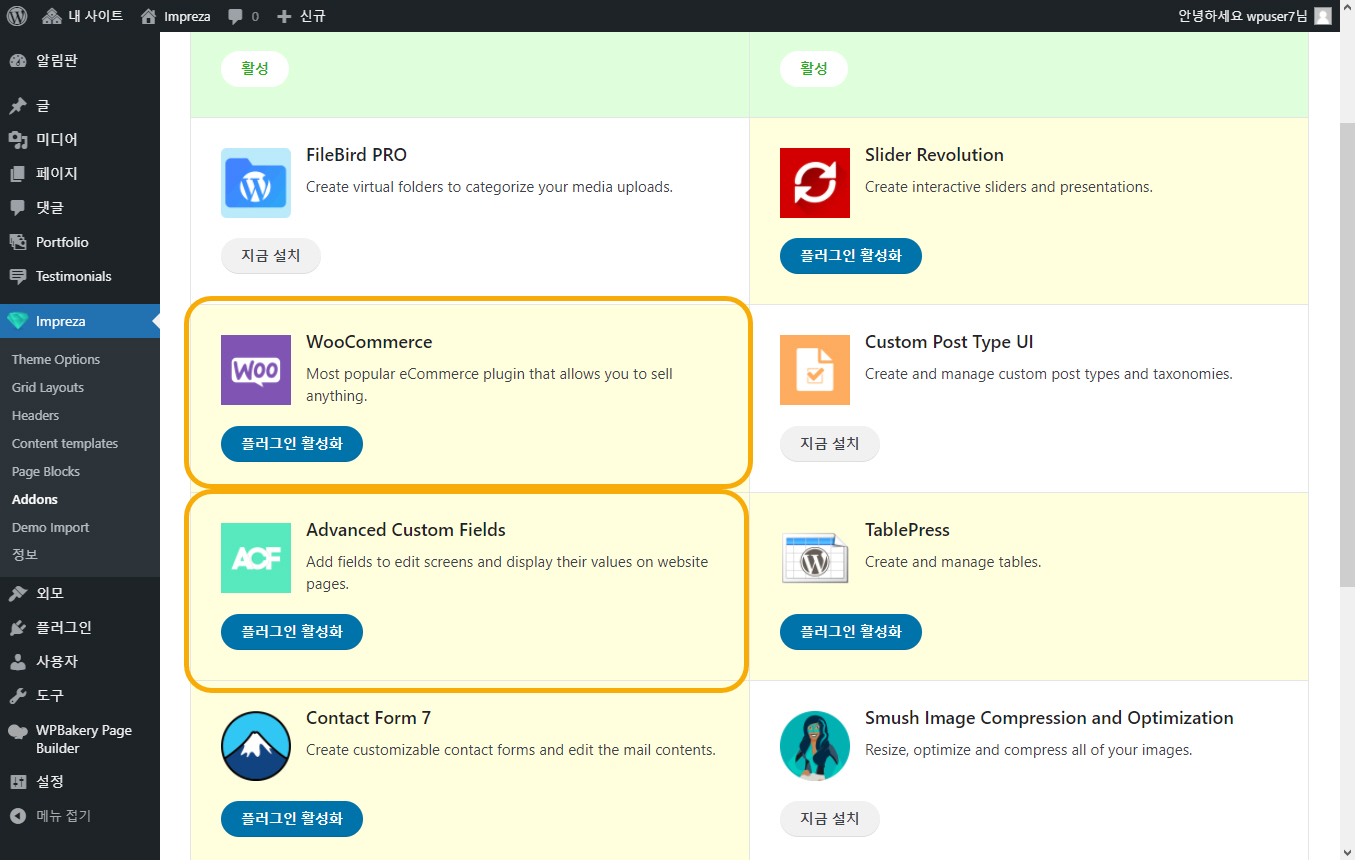Click the 미디어 media icon

(17, 140)
